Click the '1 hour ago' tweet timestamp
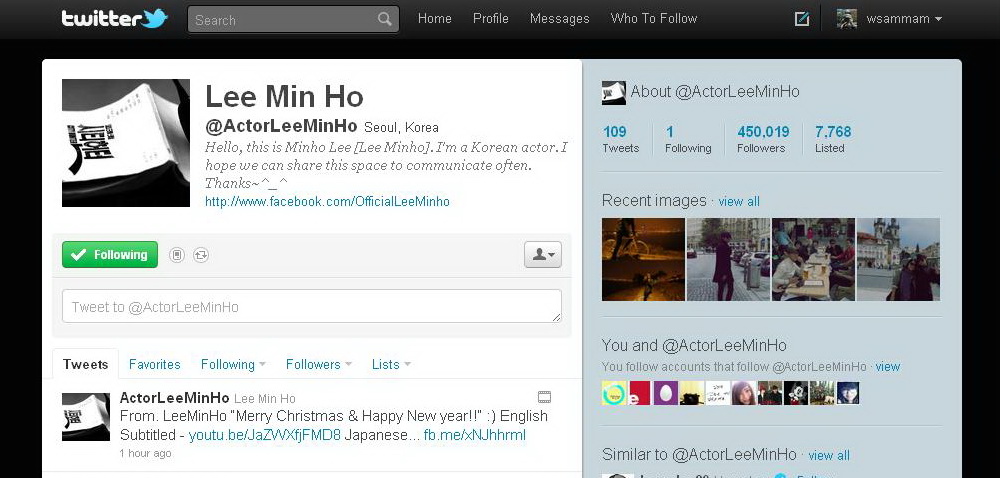1000x478 pixels. 145,453
